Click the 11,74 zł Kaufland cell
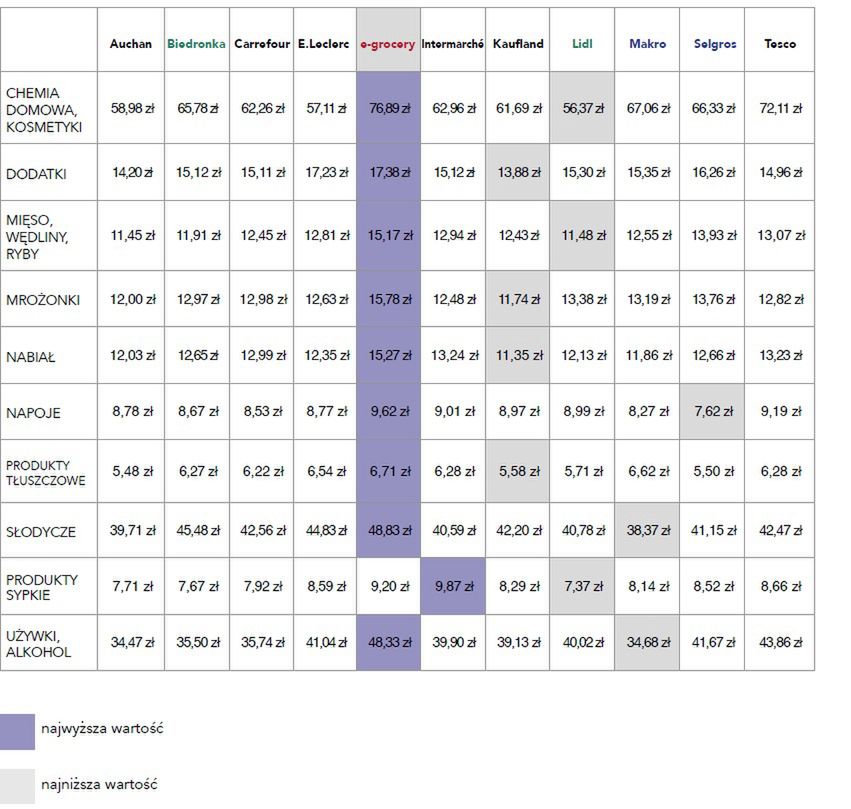The image size is (851, 809). tap(518, 299)
